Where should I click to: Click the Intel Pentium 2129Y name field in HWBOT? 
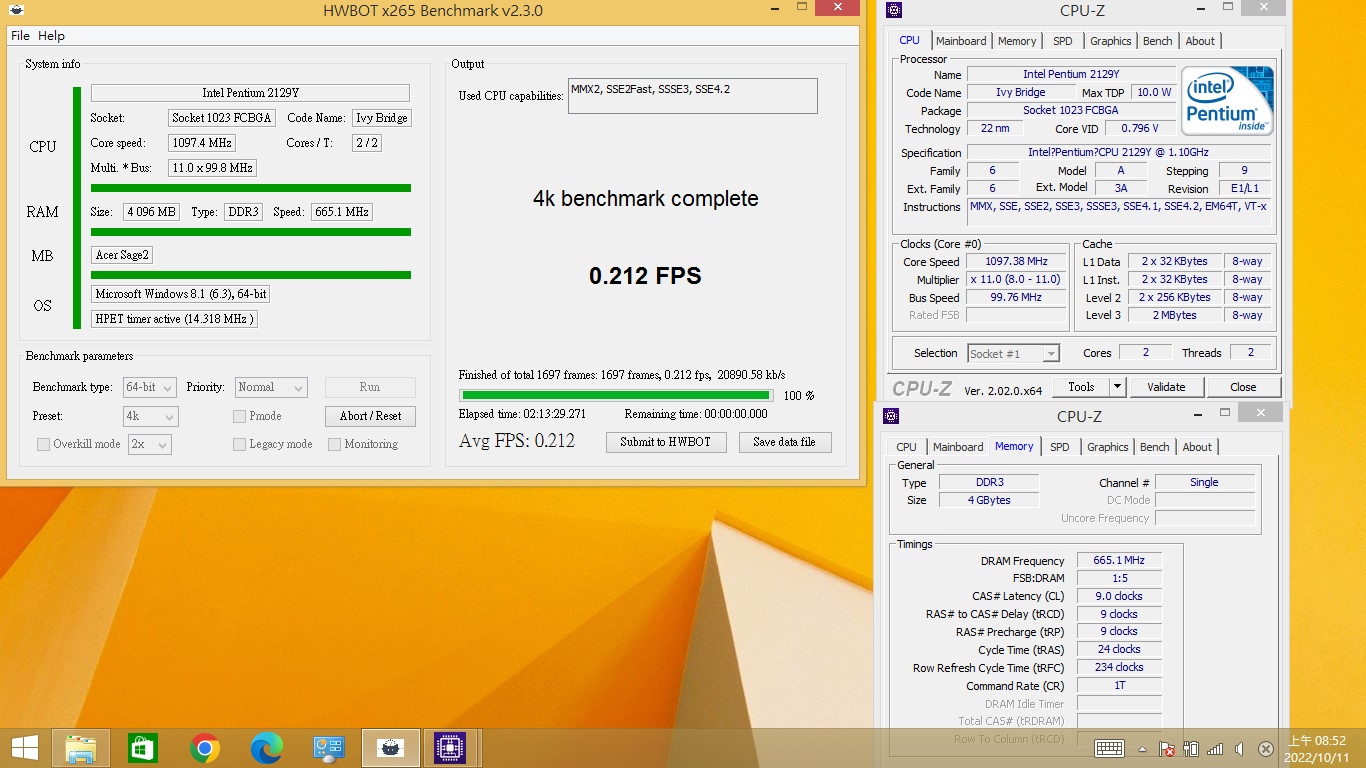(250, 93)
